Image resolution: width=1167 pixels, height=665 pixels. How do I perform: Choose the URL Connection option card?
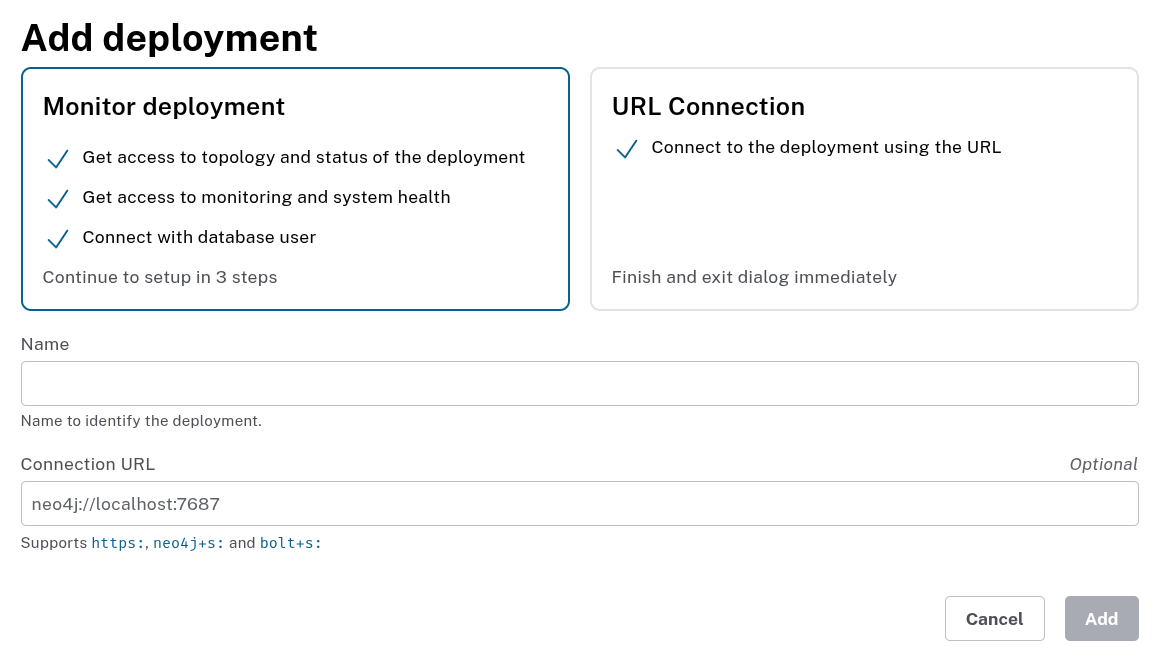864,189
